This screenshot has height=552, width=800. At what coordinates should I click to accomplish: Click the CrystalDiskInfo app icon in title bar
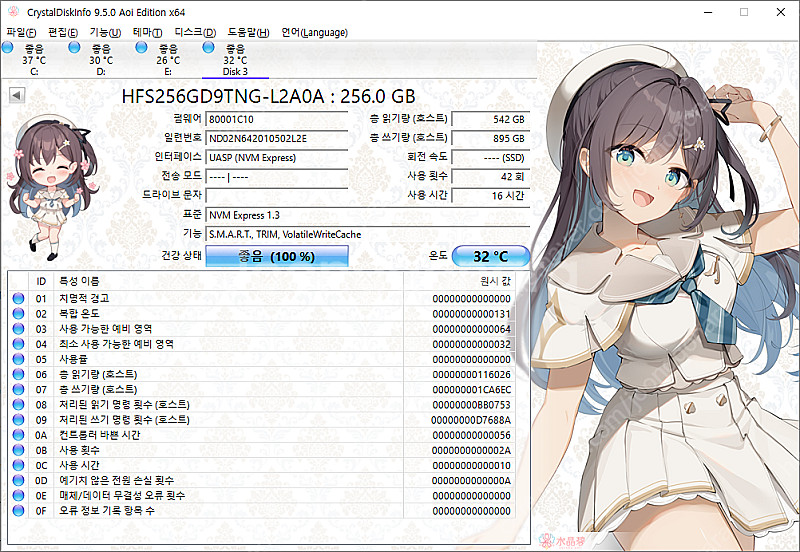[x=13, y=12]
